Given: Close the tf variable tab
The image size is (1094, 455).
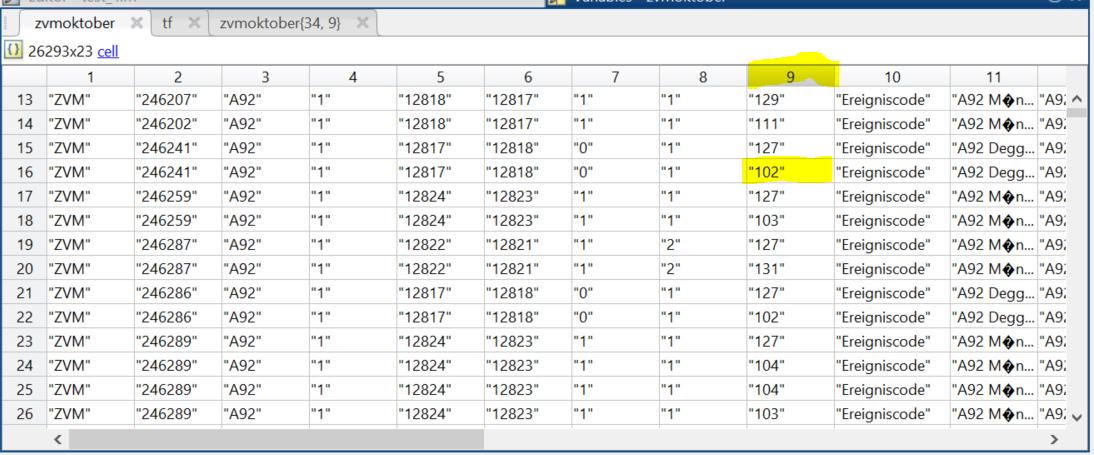Looking at the screenshot, I should point(194,22).
